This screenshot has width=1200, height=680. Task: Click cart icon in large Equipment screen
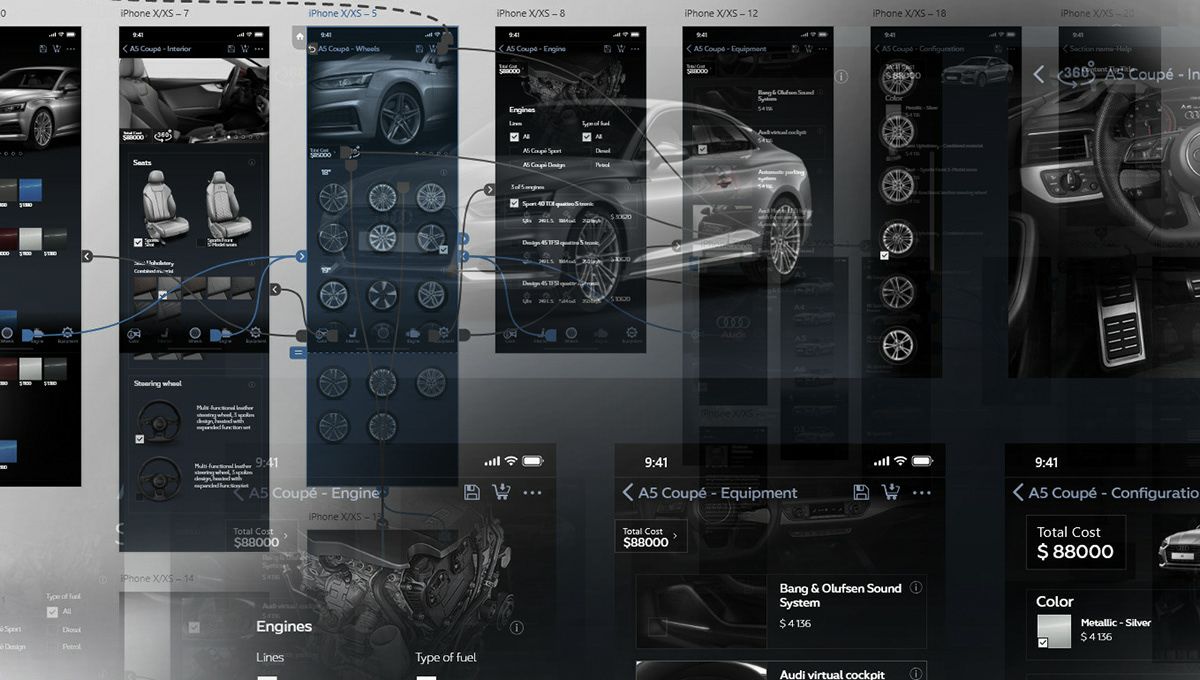890,492
